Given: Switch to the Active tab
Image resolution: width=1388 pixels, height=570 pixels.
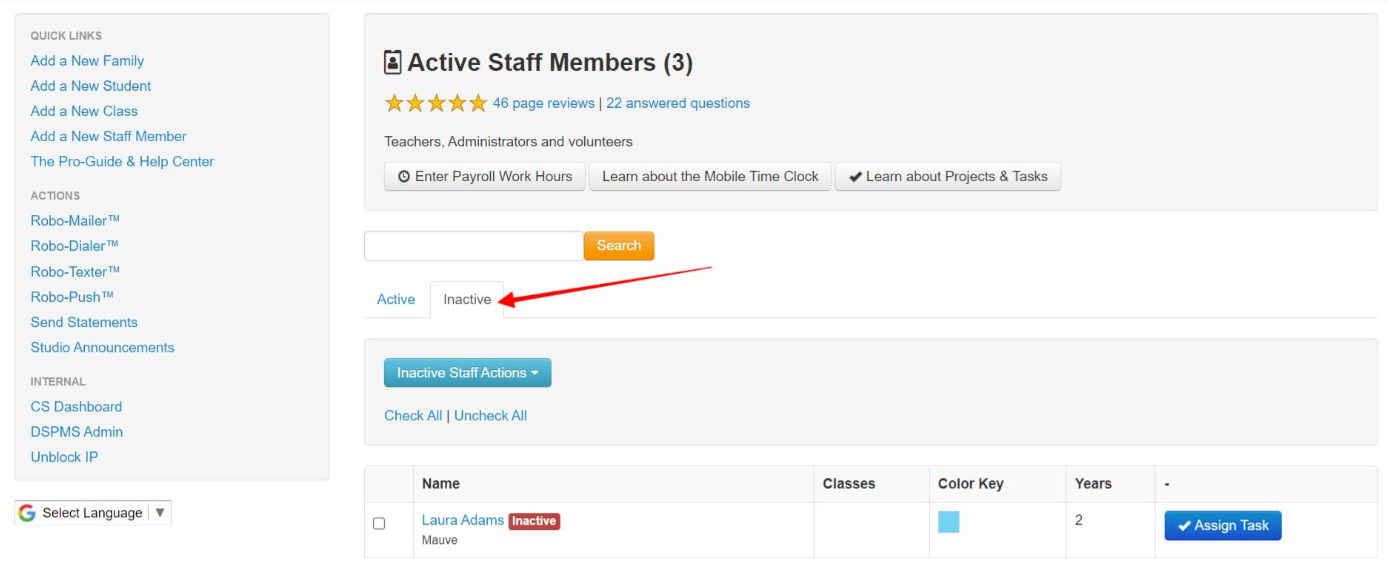Looking at the screenshot, I should (396, 299).
